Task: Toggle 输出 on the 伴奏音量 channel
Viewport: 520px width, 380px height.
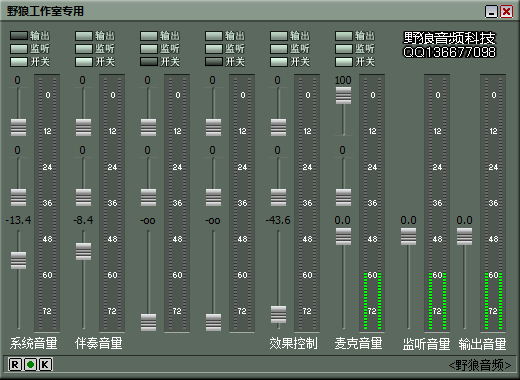Action: pyautogui.click(x=84, y=36)
